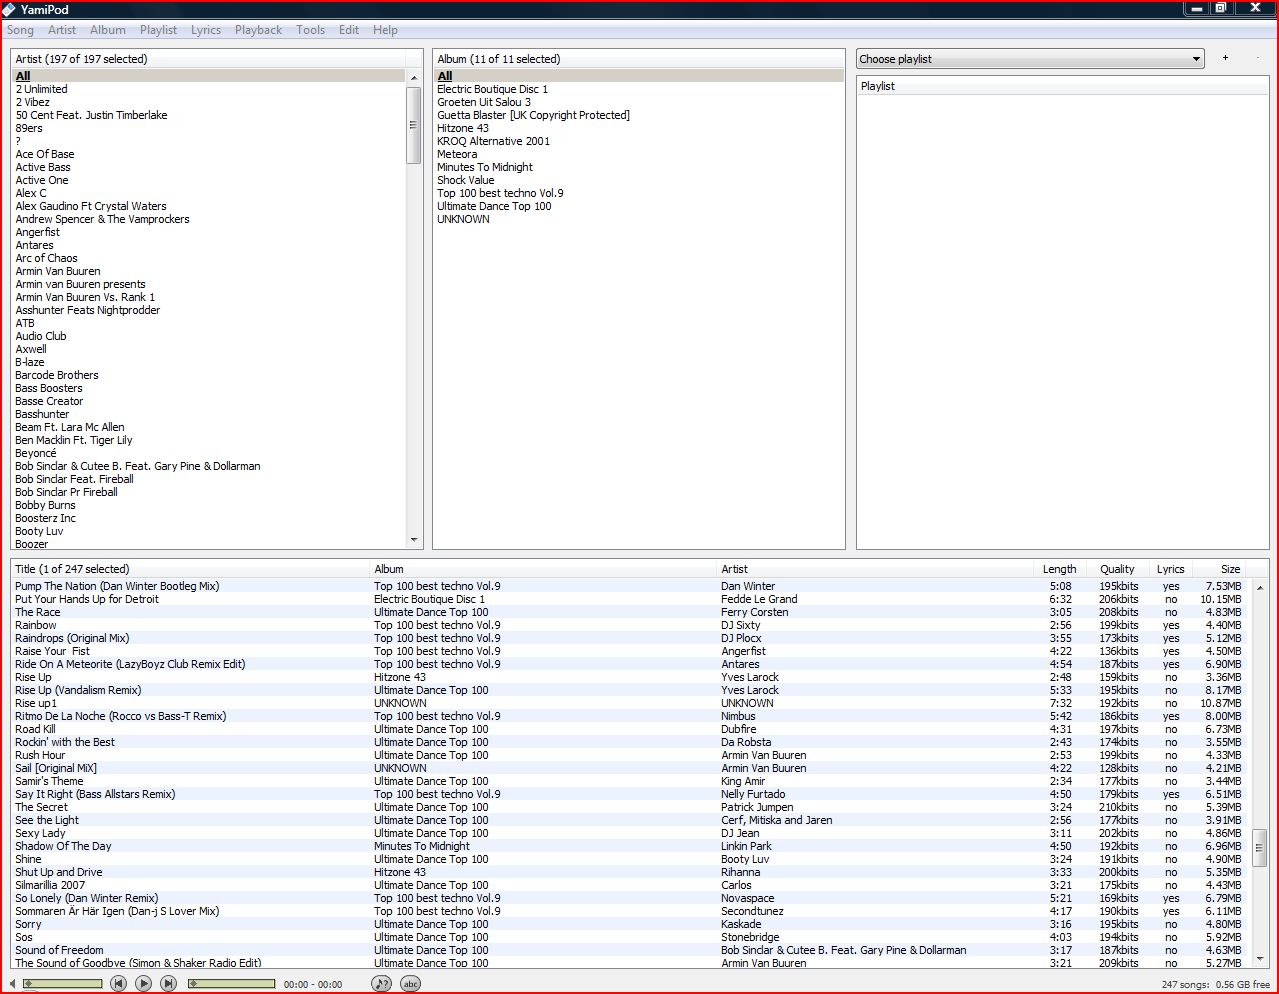
Task: Click artist list scroll down arrow
Action: coord(414,540)
